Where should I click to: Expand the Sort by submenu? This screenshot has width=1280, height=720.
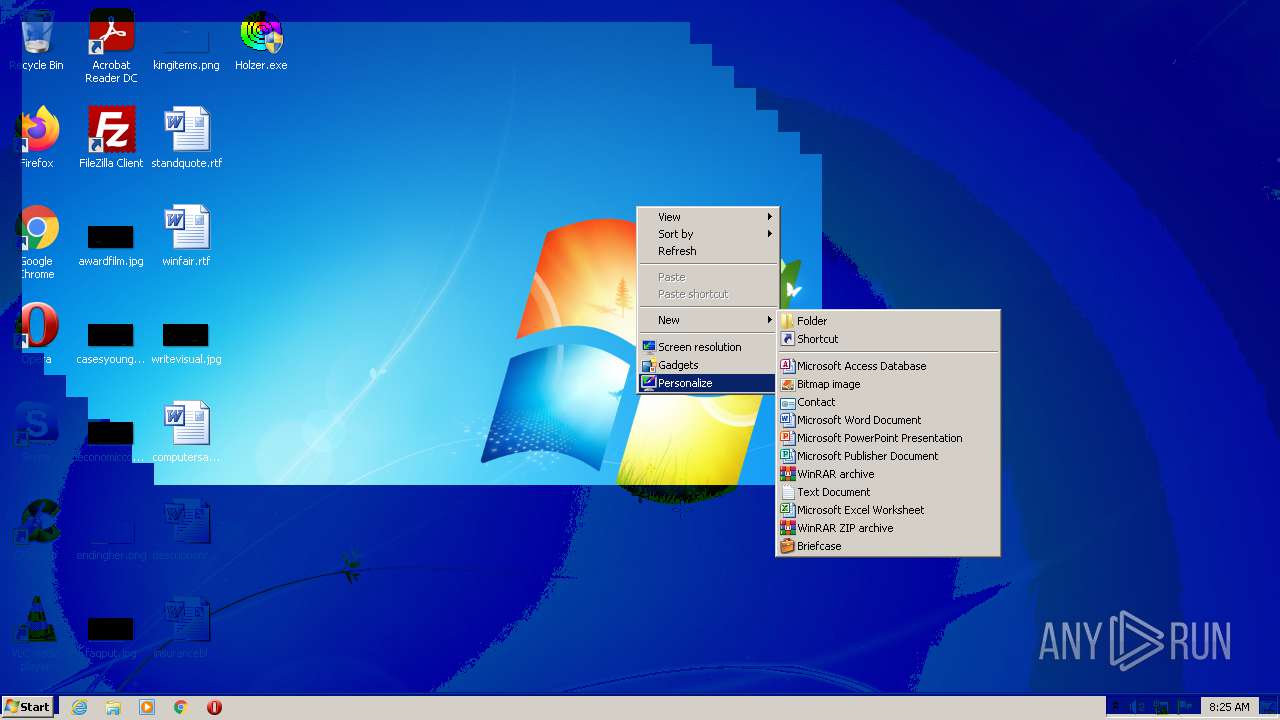708,234
